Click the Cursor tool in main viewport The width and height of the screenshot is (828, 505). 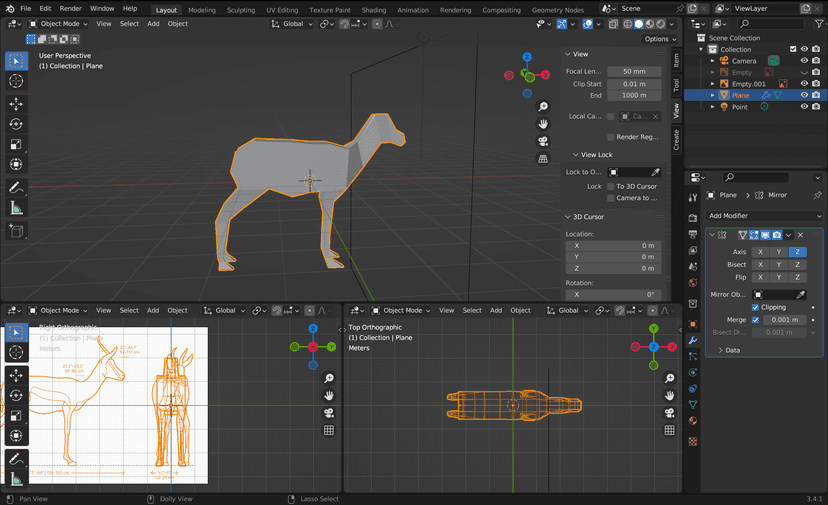[x=16, y=81]
